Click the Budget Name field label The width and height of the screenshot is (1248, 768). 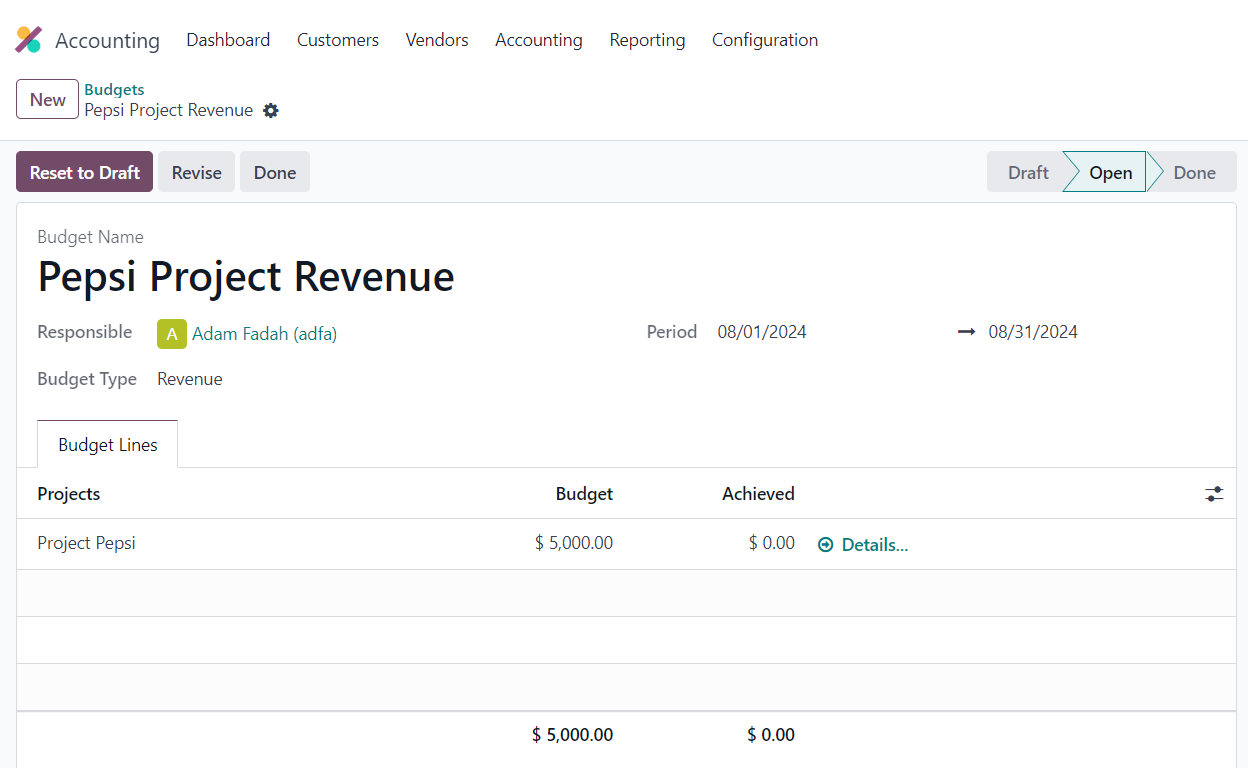[x=90, y=237]
